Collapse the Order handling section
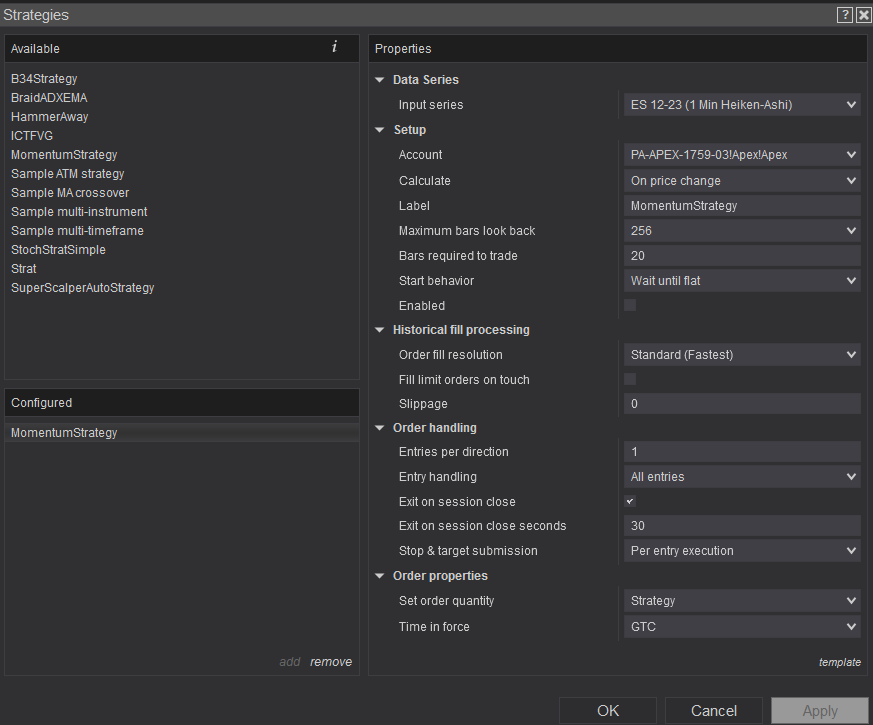873x725 pixels. coord(380,428)
